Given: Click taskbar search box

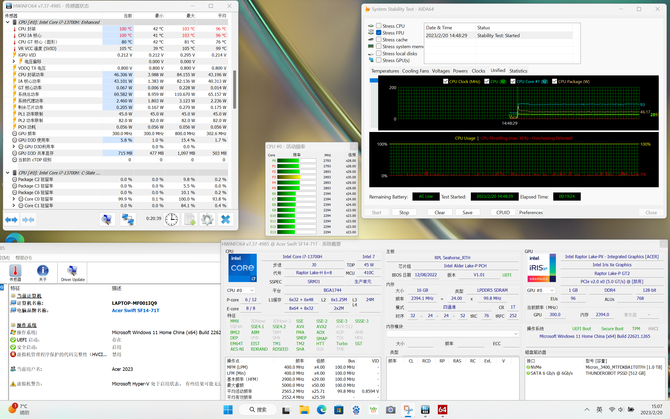Looking at the screenshot, I should pyautogui.click(x=259, y=410).
